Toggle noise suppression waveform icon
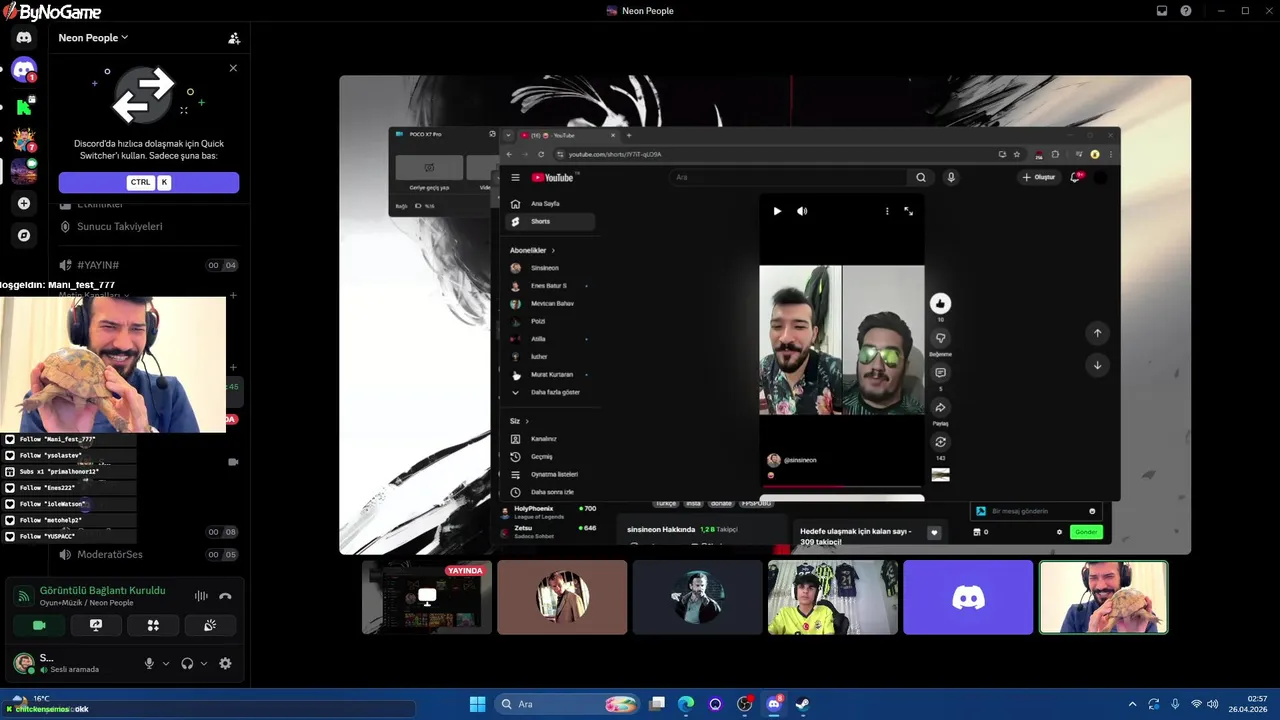 coord(201,596)
